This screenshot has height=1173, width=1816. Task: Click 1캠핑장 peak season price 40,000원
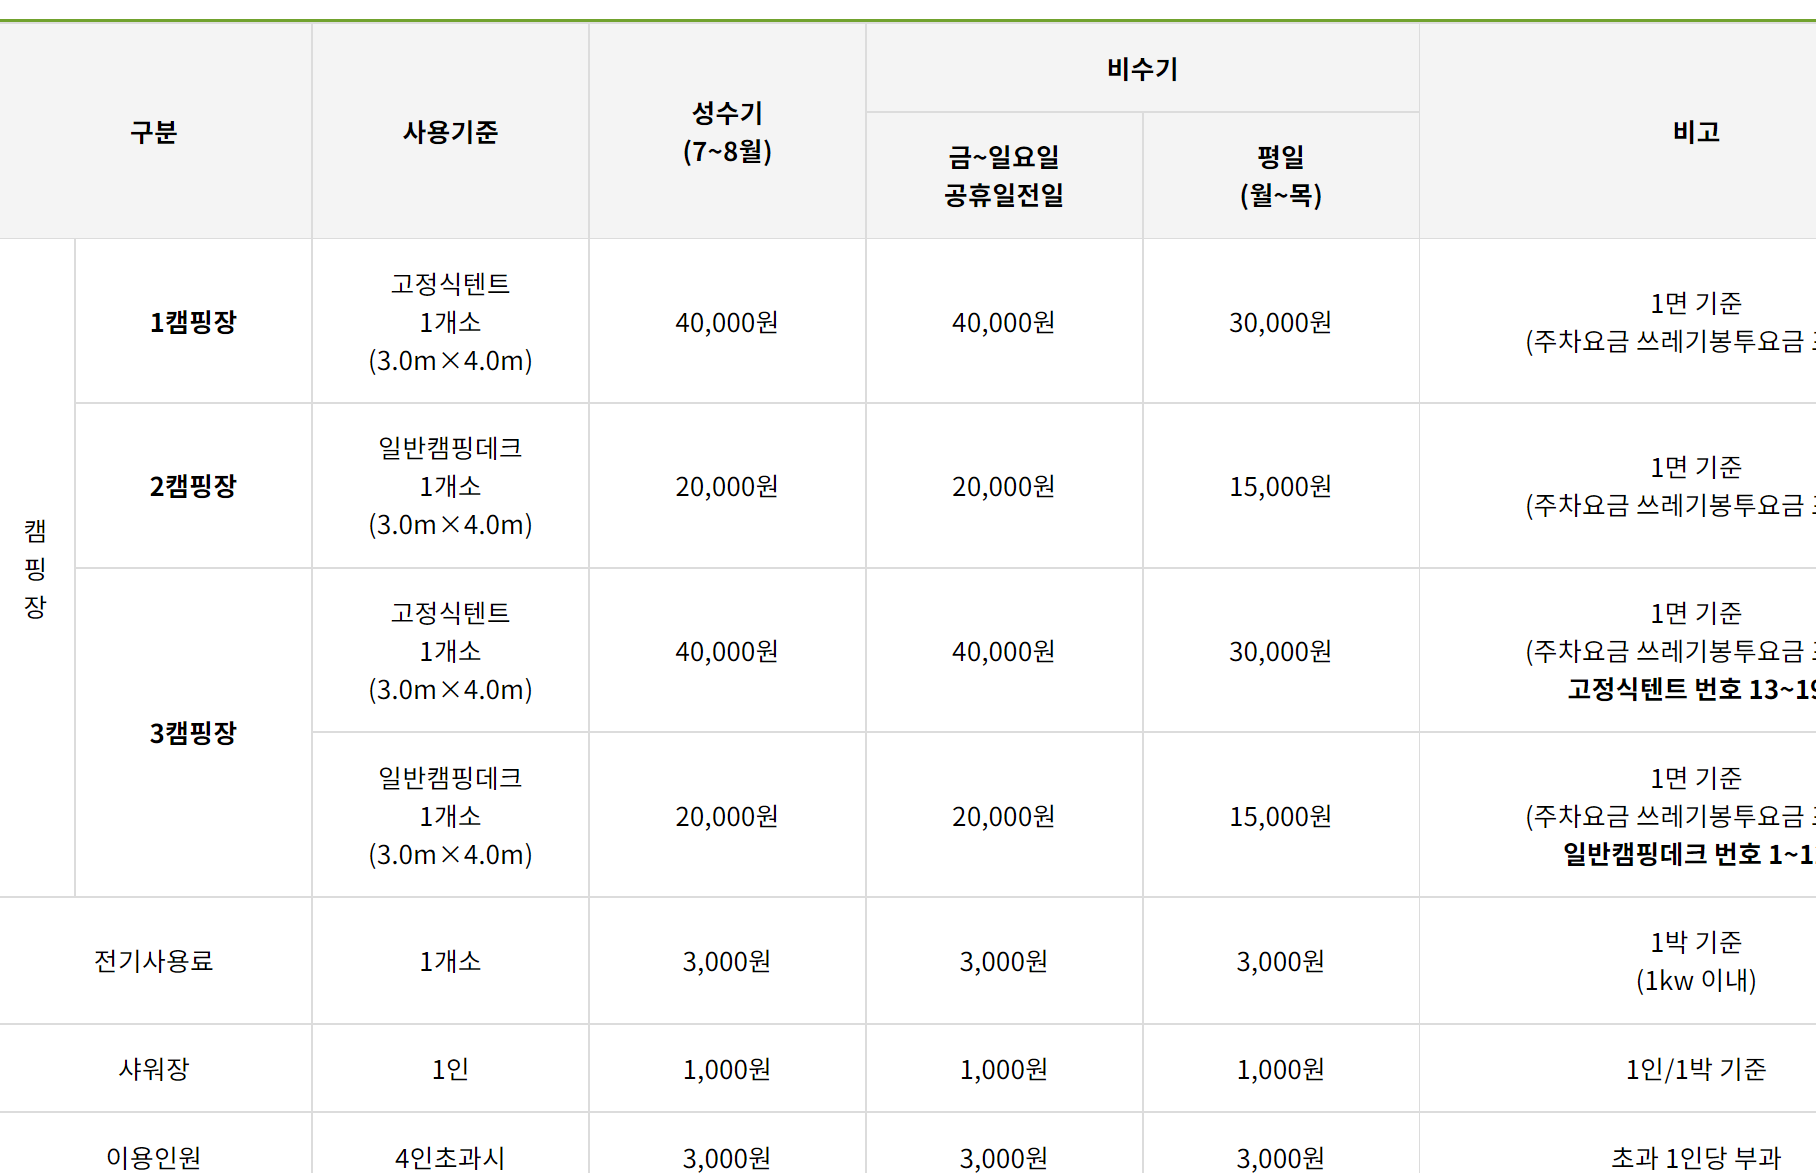tap(727, 322)
